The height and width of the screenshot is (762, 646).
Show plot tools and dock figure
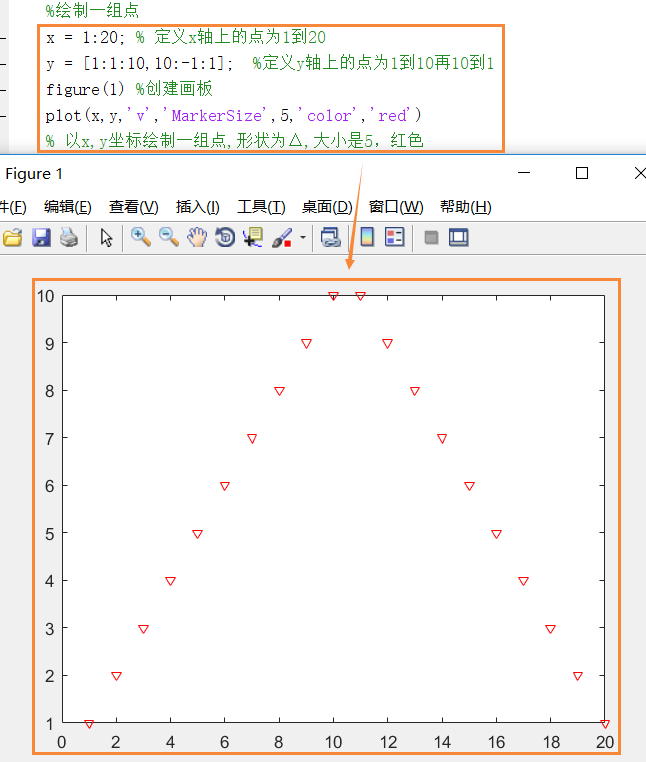point(459,238)
